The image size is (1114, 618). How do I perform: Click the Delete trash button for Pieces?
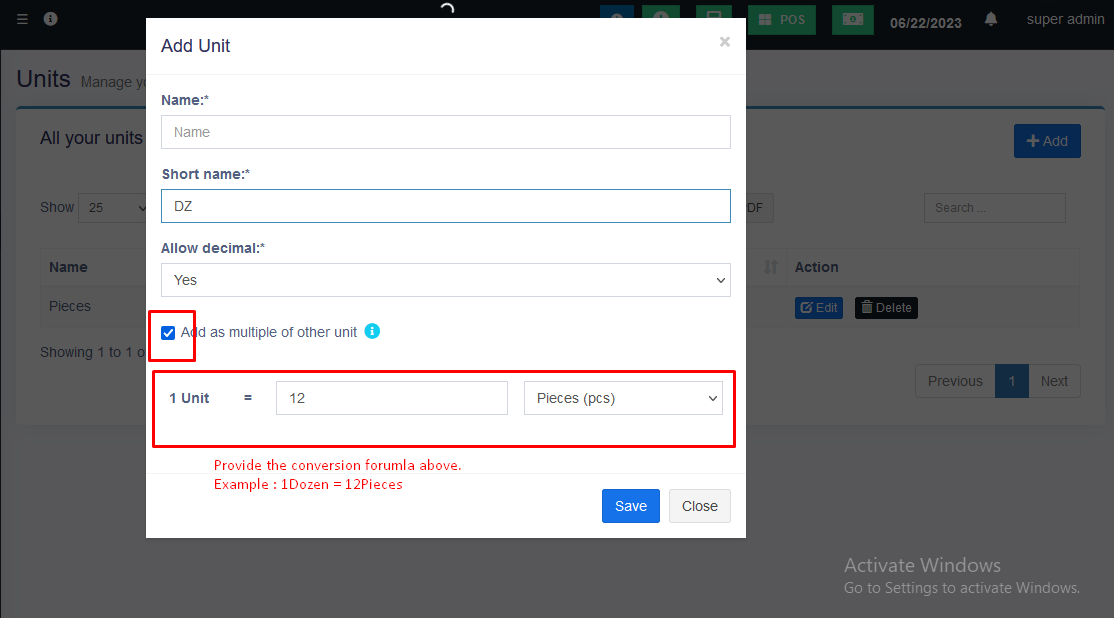(x=886, y=308)
